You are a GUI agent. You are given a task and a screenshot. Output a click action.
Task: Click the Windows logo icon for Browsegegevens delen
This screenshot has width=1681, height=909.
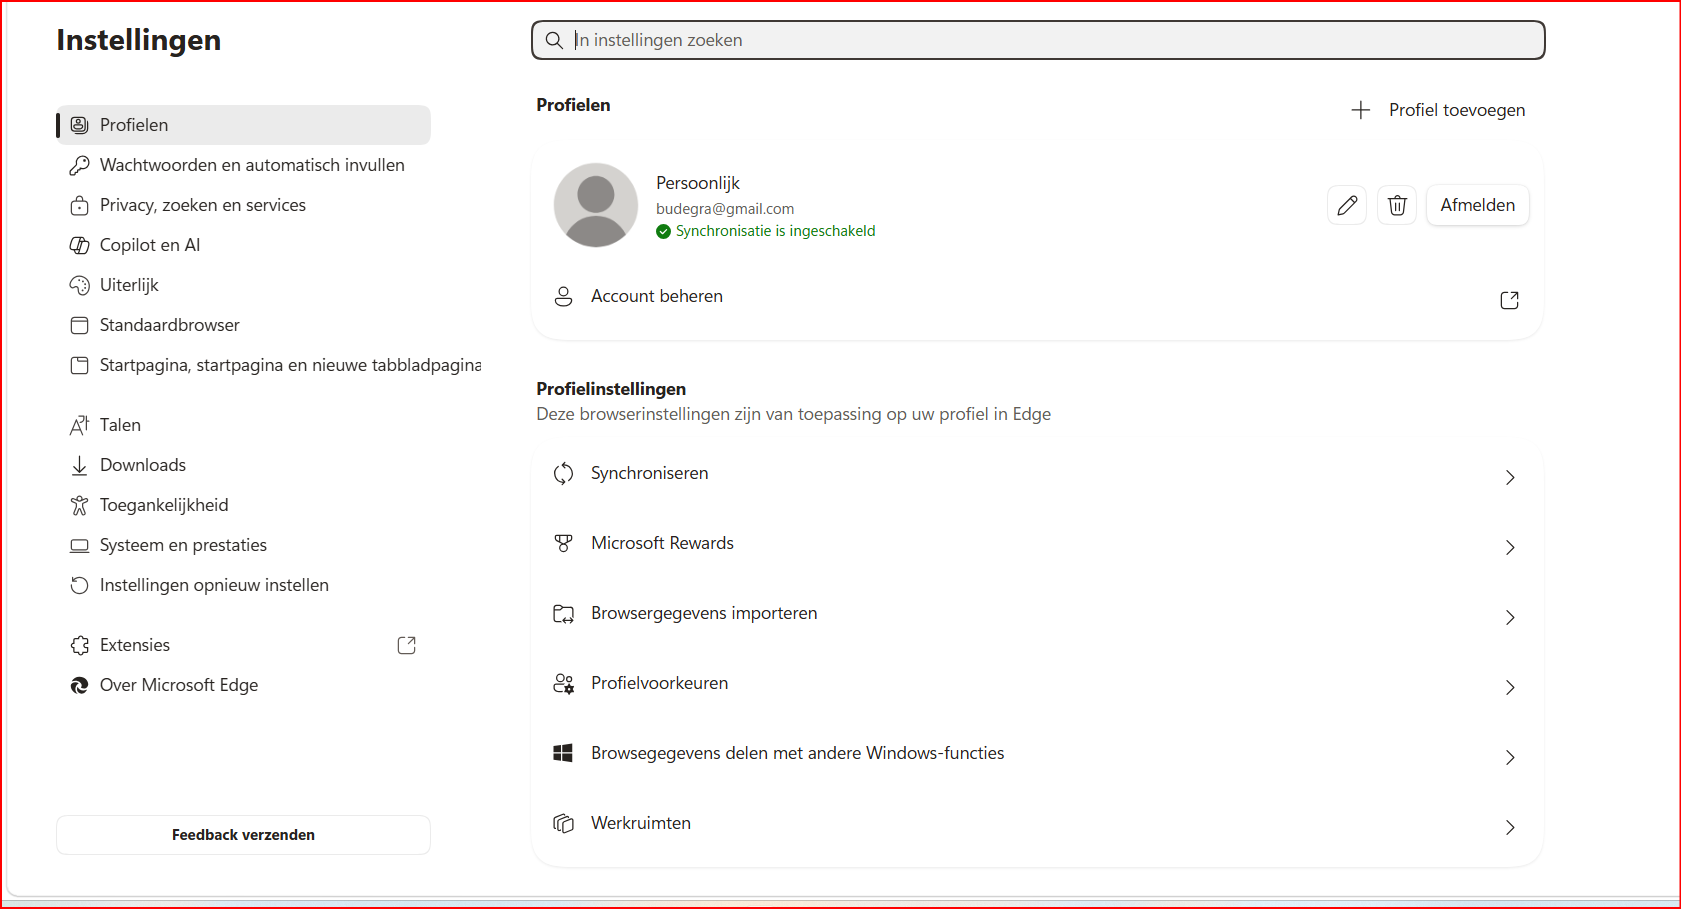pos(563,753)
